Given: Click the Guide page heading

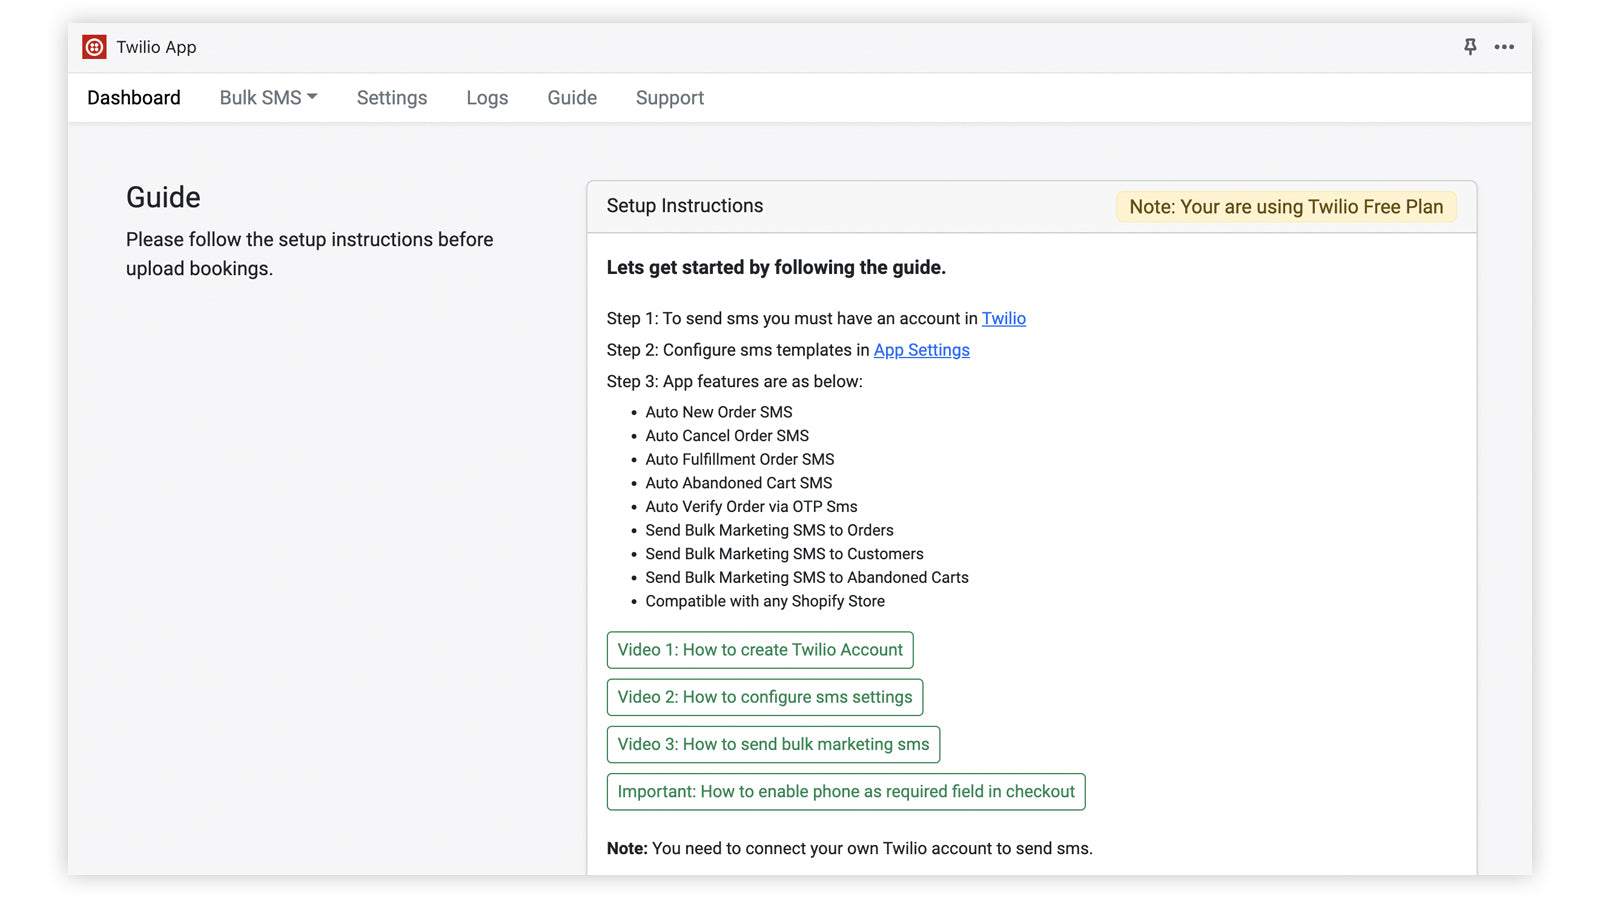Looking at the screenshot, I should coord(163,197).
